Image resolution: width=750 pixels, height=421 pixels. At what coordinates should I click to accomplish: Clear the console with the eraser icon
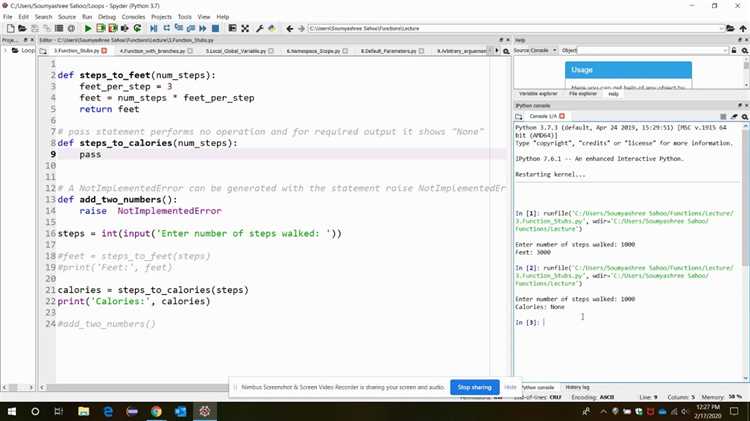click(734, 116)
